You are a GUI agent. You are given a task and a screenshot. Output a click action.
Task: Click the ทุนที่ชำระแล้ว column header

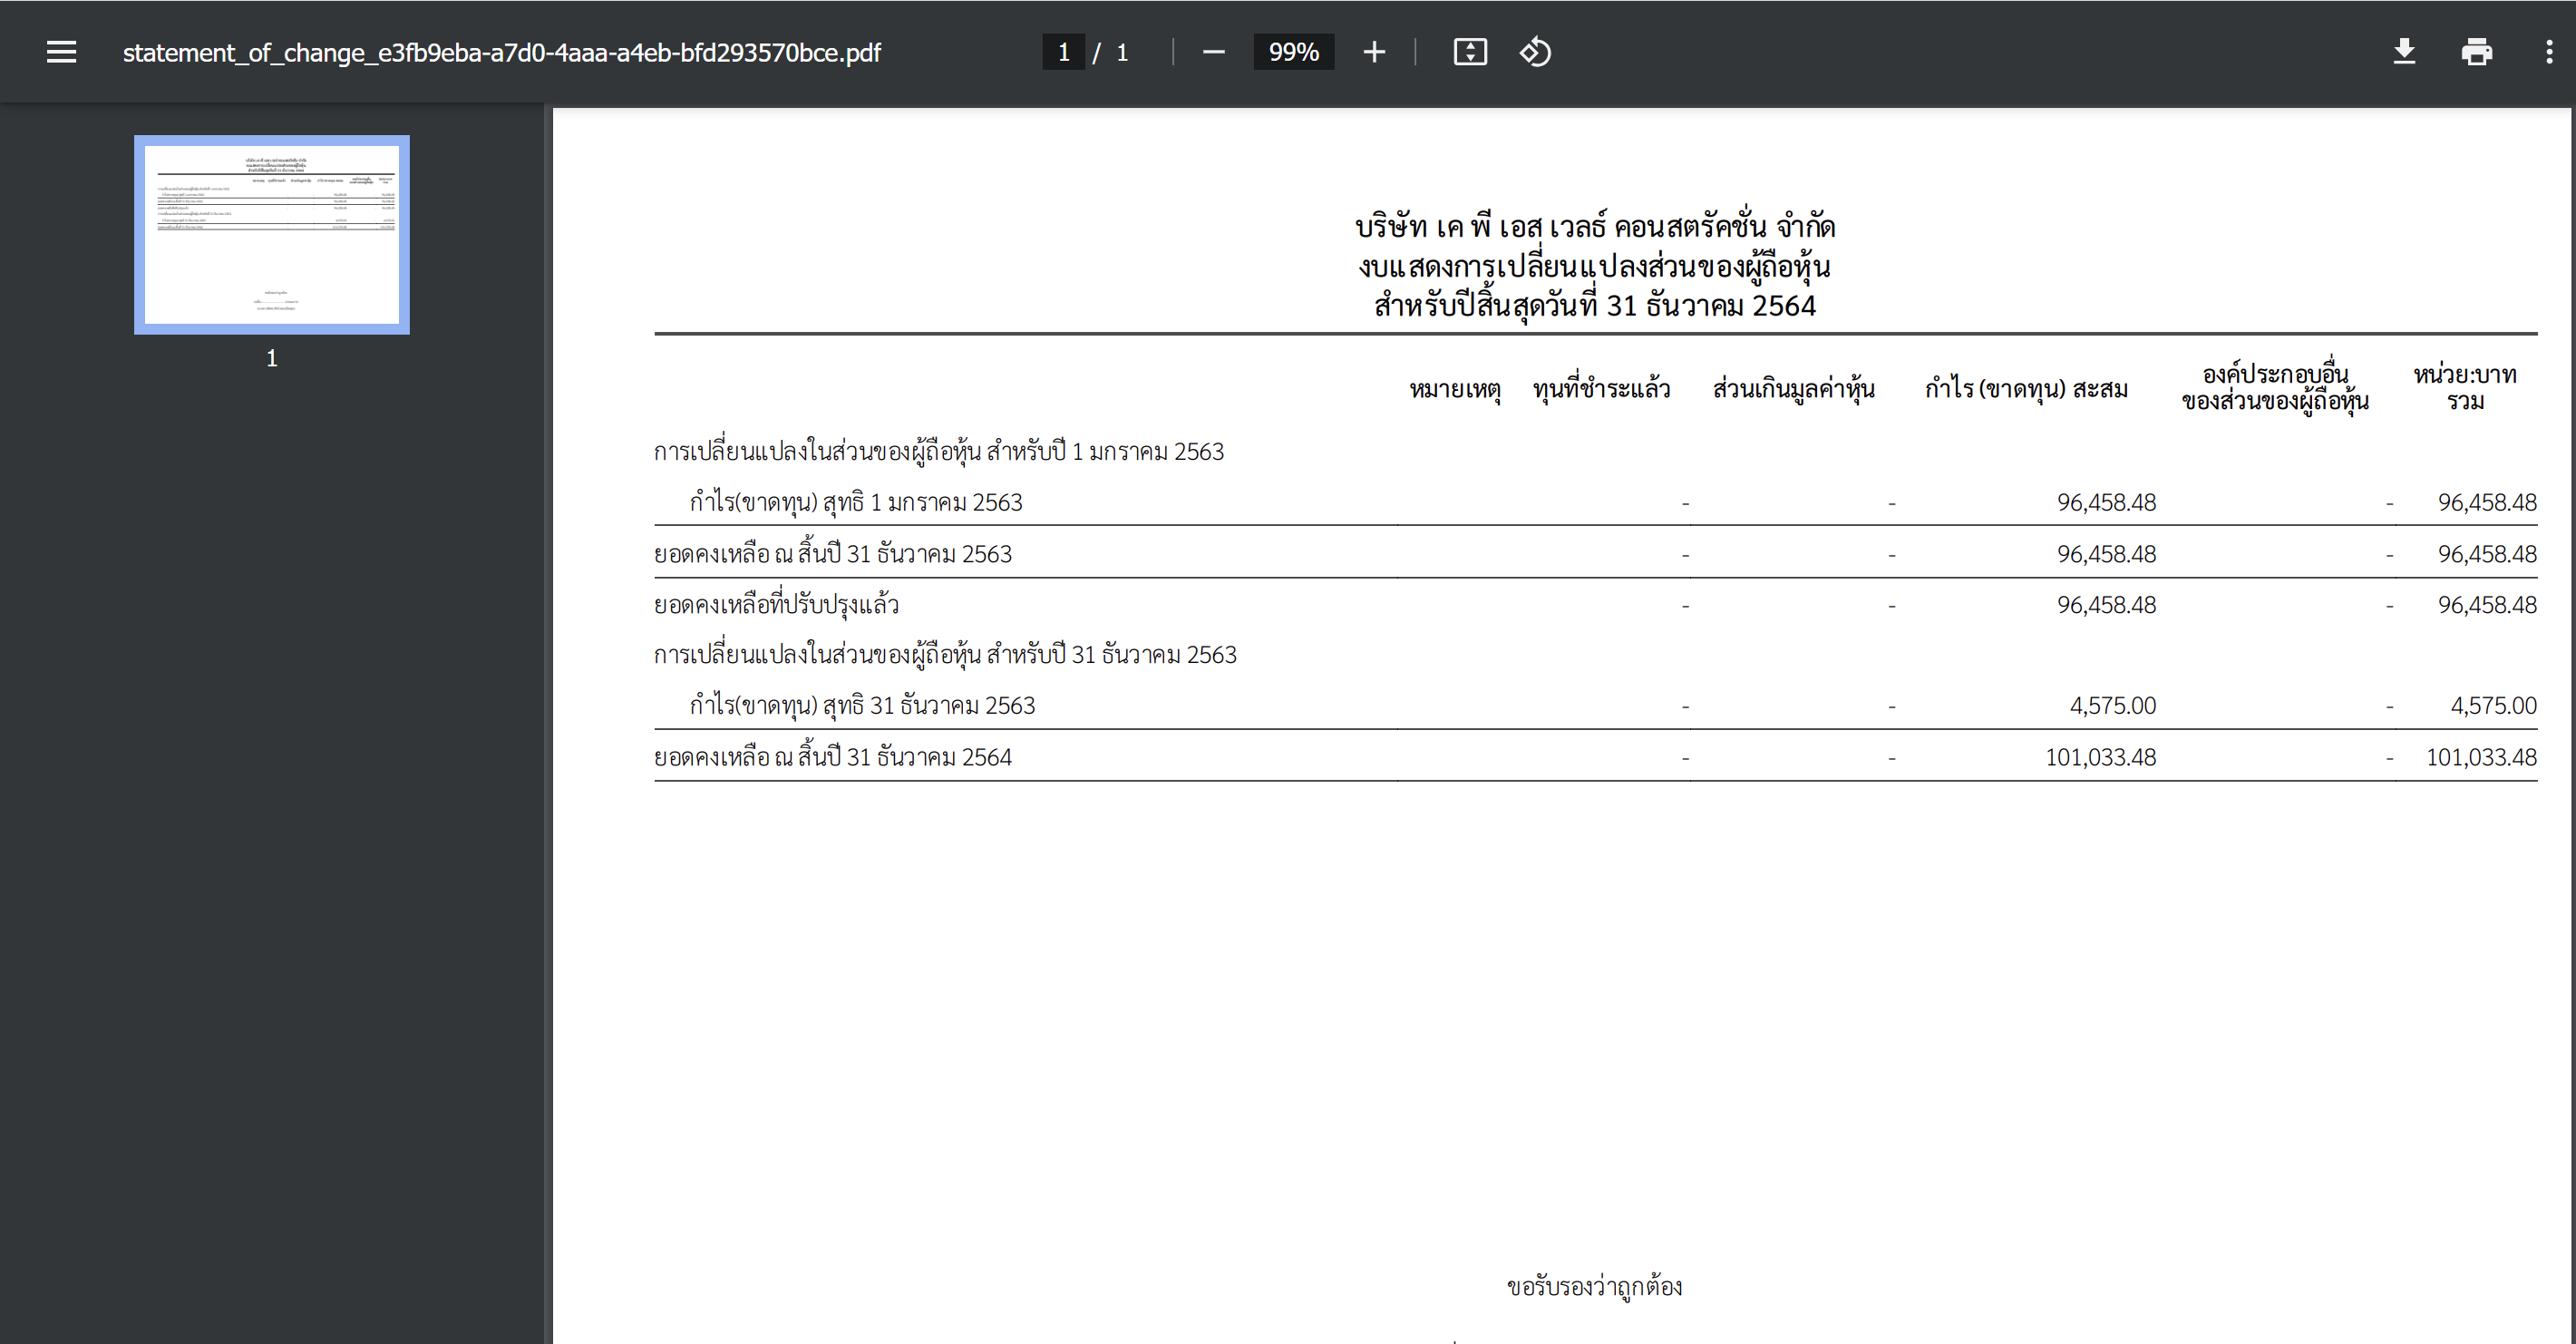1601,388
